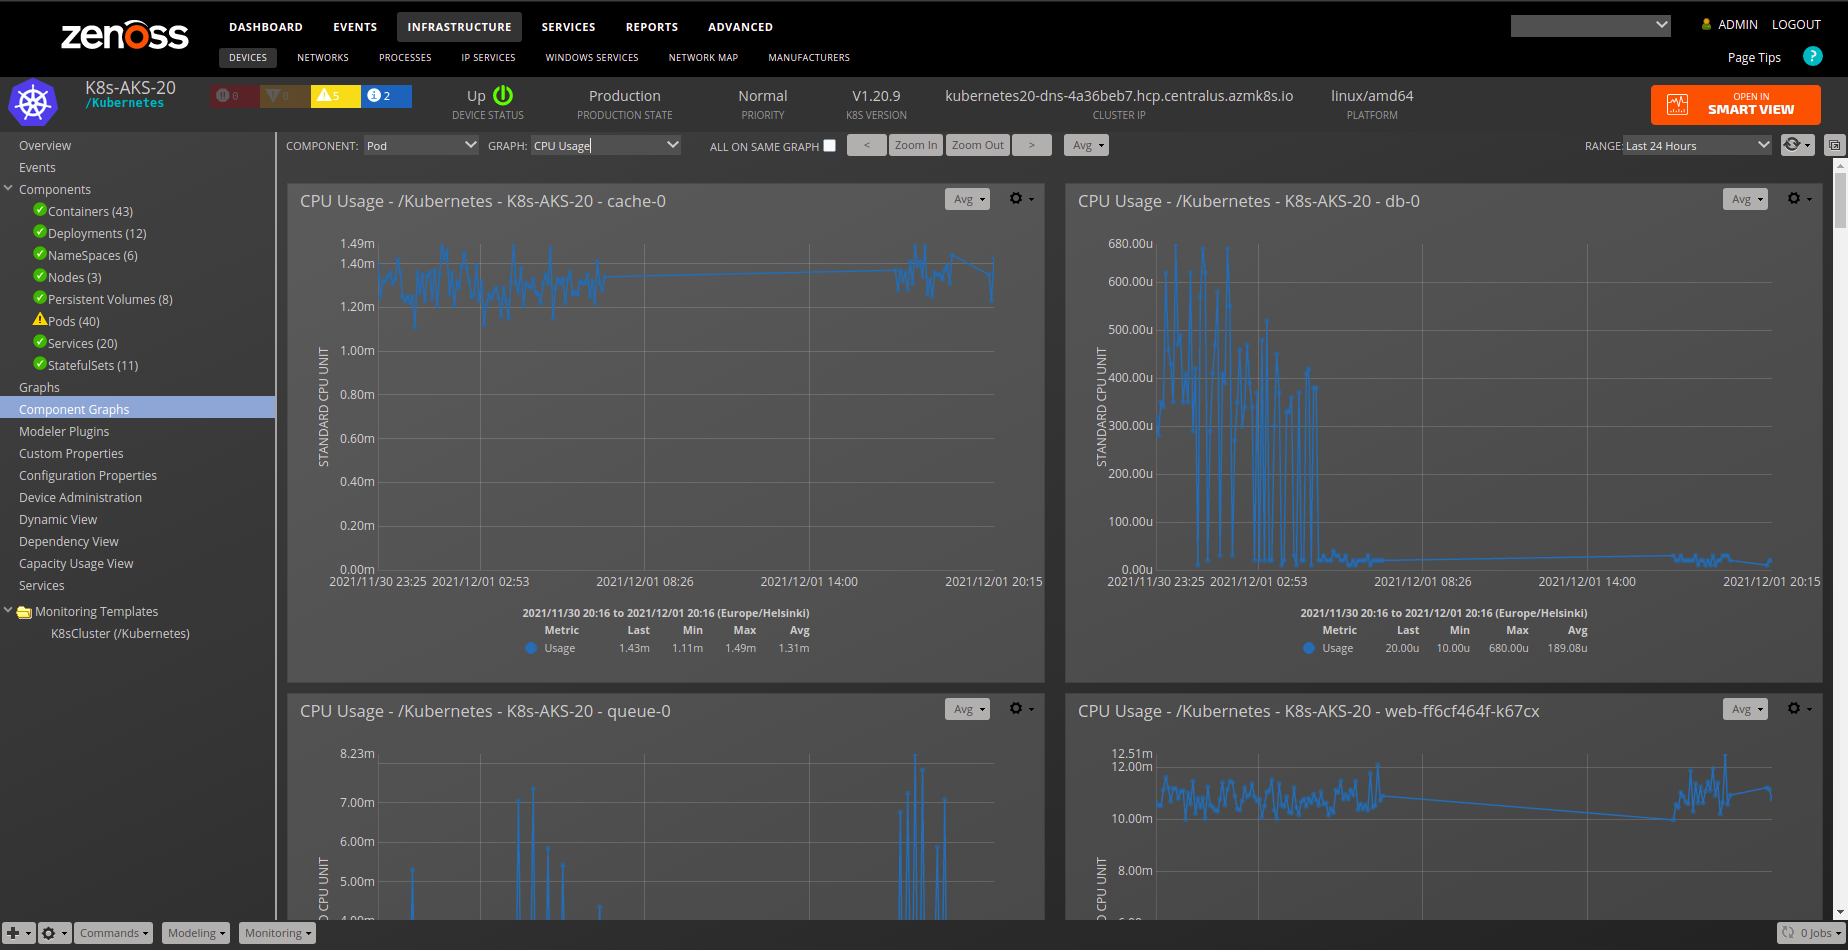Click the Deployments green check status icon

click(40, 232)
